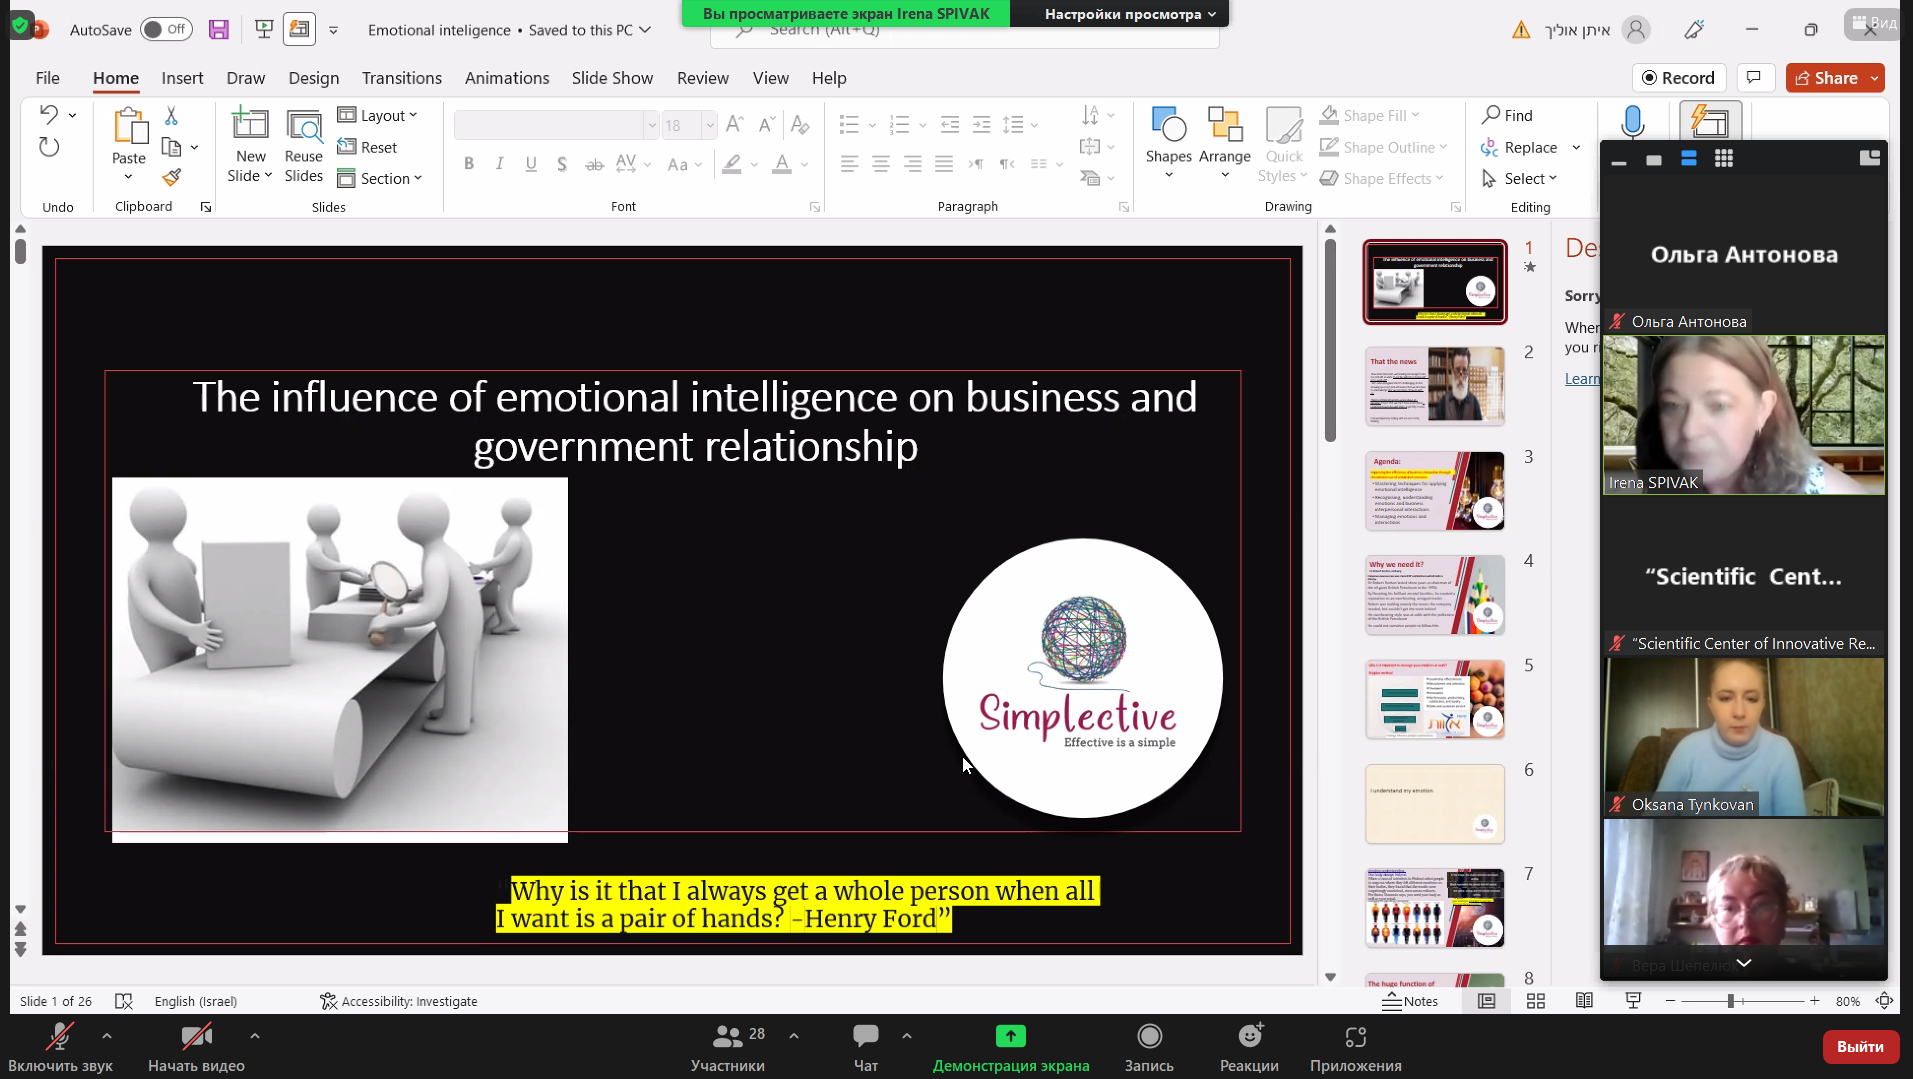
Task: Open Zoom participants icon
Action: 728,1036
